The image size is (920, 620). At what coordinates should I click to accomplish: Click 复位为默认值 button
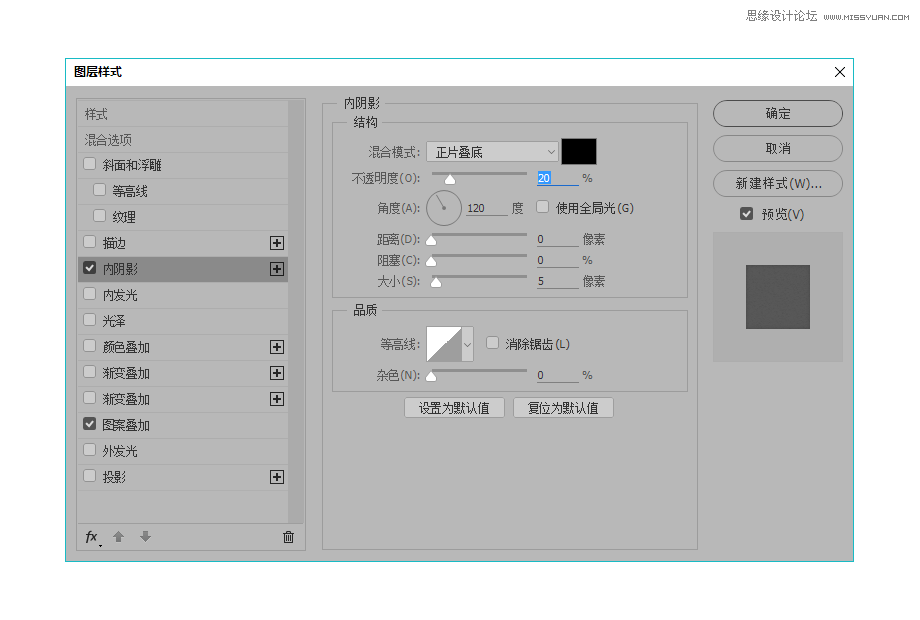click(x=563, y=408)
